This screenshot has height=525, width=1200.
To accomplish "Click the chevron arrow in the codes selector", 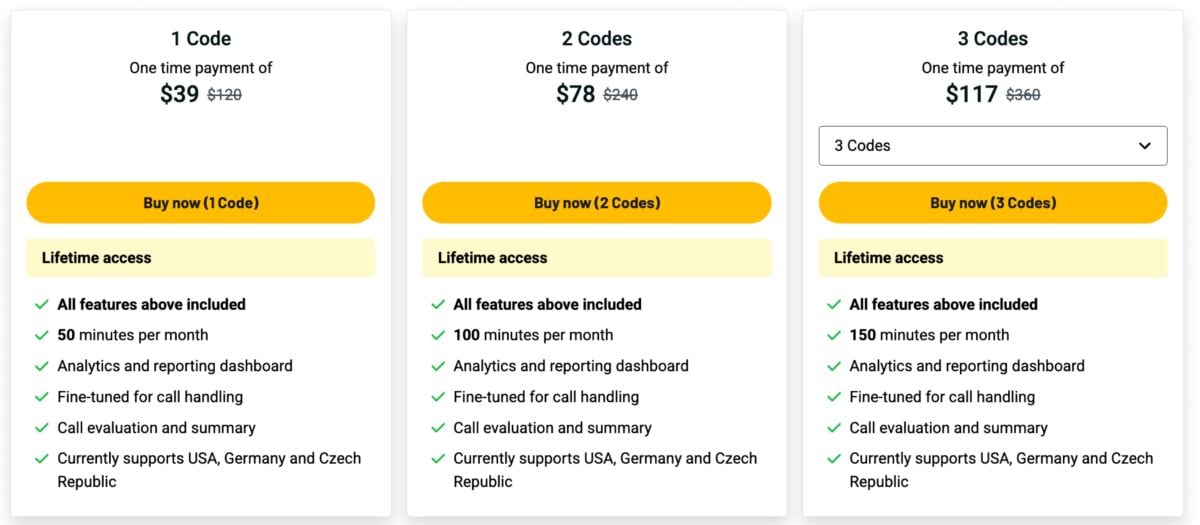I will (1145, 146).
